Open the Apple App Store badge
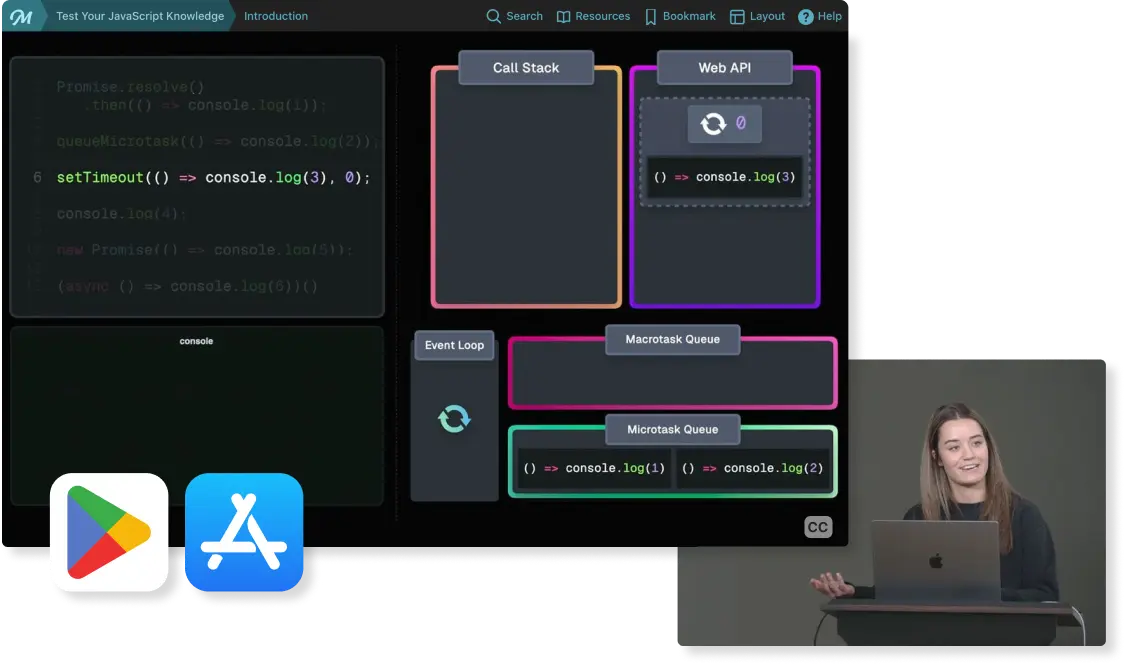Viewport: 1125px width, 665px height. [x=244, y=532]
